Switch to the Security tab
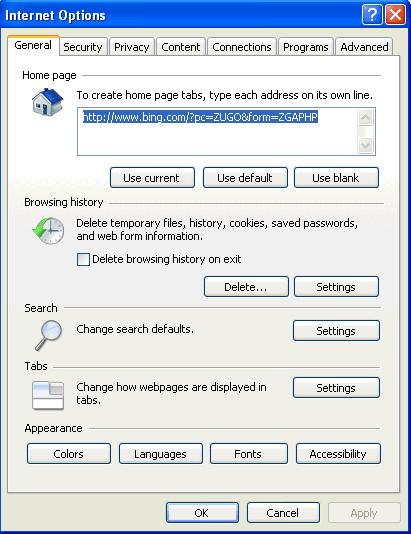The width and height of the screenshot is (411, 534). pyautogui.click(x=83, y=47)
